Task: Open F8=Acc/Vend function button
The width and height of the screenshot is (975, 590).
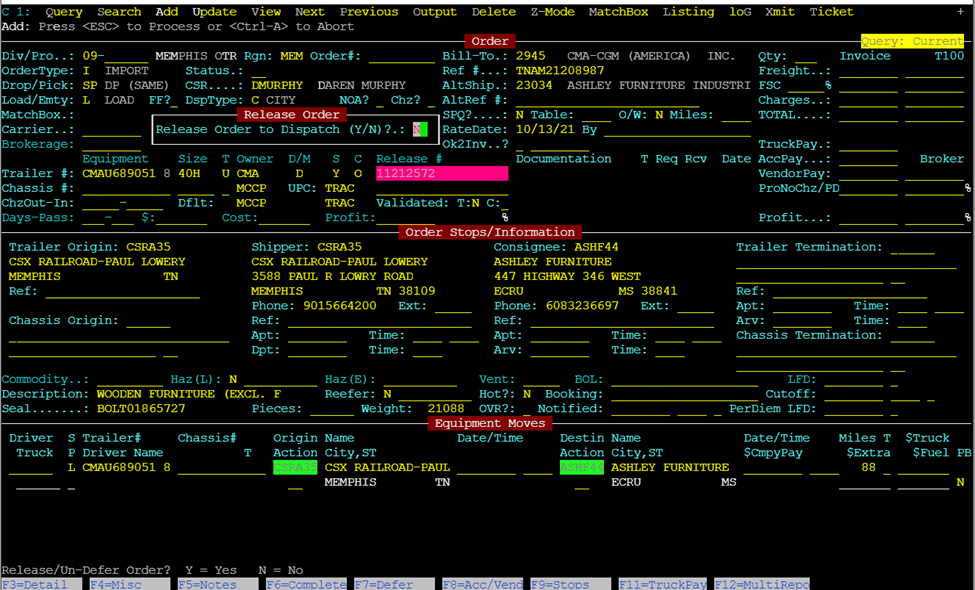Action: point(483,584)
